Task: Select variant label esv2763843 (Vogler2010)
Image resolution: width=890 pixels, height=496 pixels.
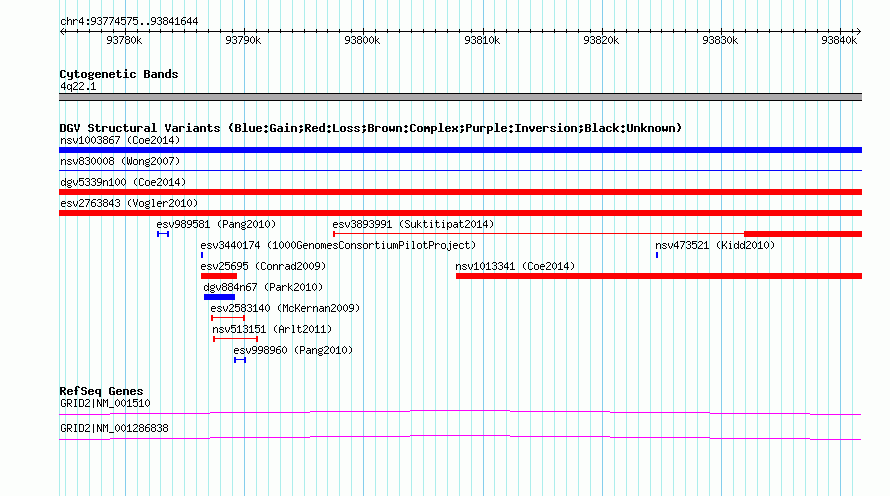Action: click(x=129, y=203)
